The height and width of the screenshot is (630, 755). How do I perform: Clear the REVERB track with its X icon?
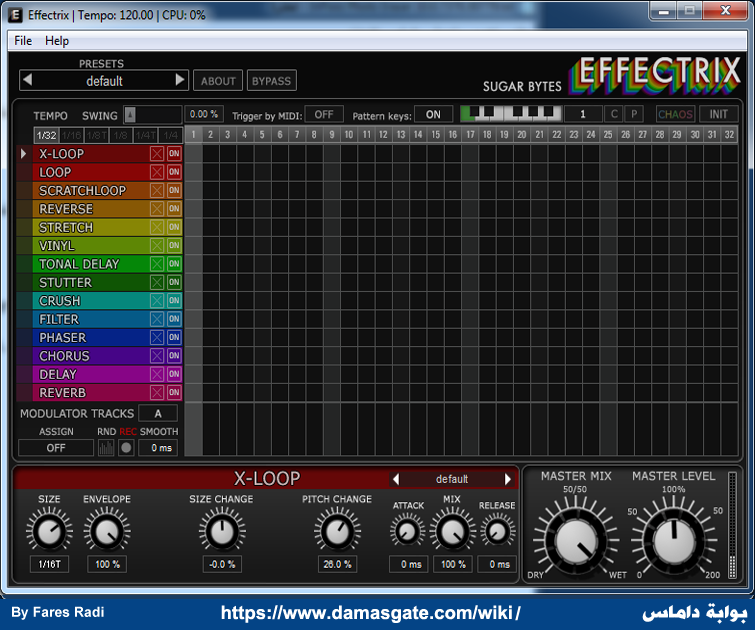157,393
